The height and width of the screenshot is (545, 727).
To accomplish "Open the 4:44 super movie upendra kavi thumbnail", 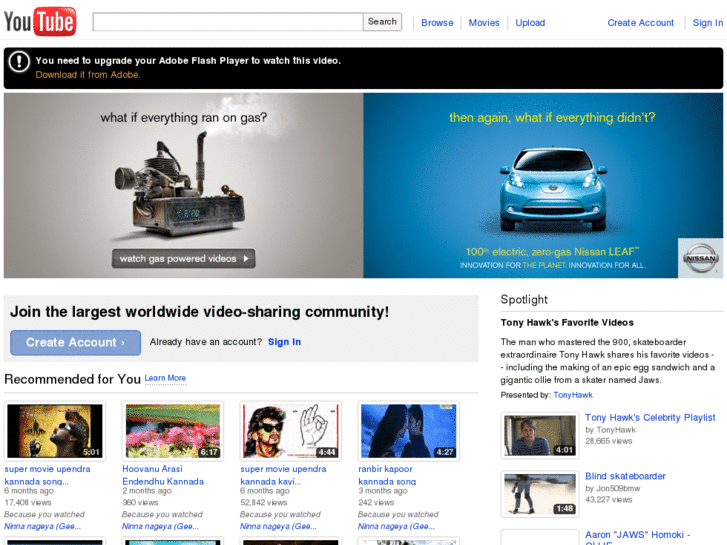I will (x=291, y=431).
